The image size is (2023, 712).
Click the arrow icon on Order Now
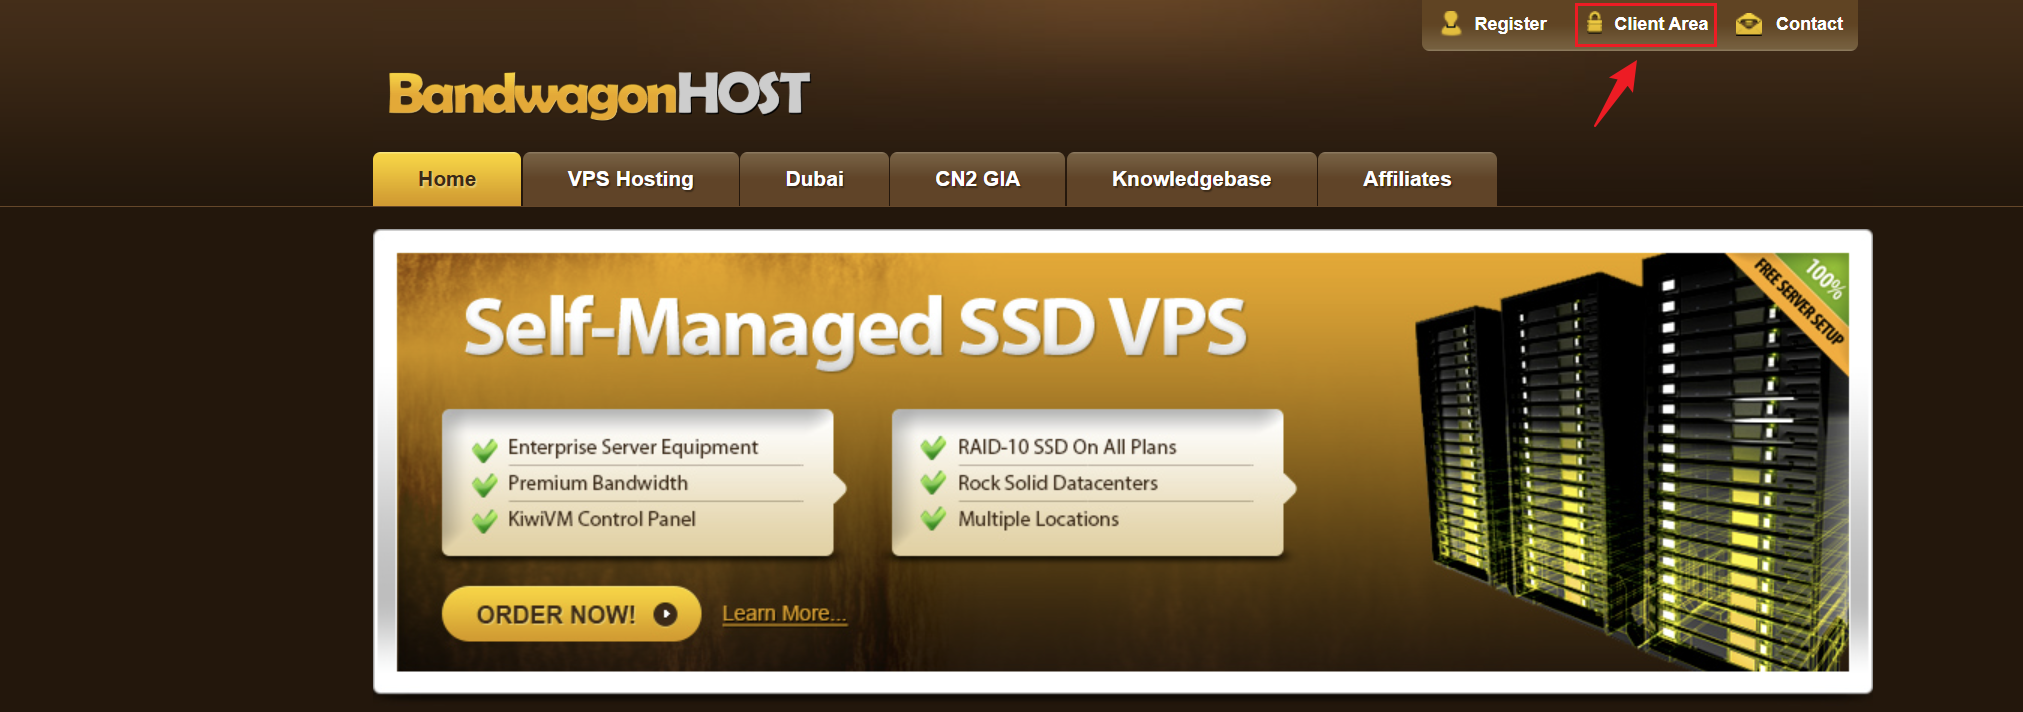tap(665, 614)
